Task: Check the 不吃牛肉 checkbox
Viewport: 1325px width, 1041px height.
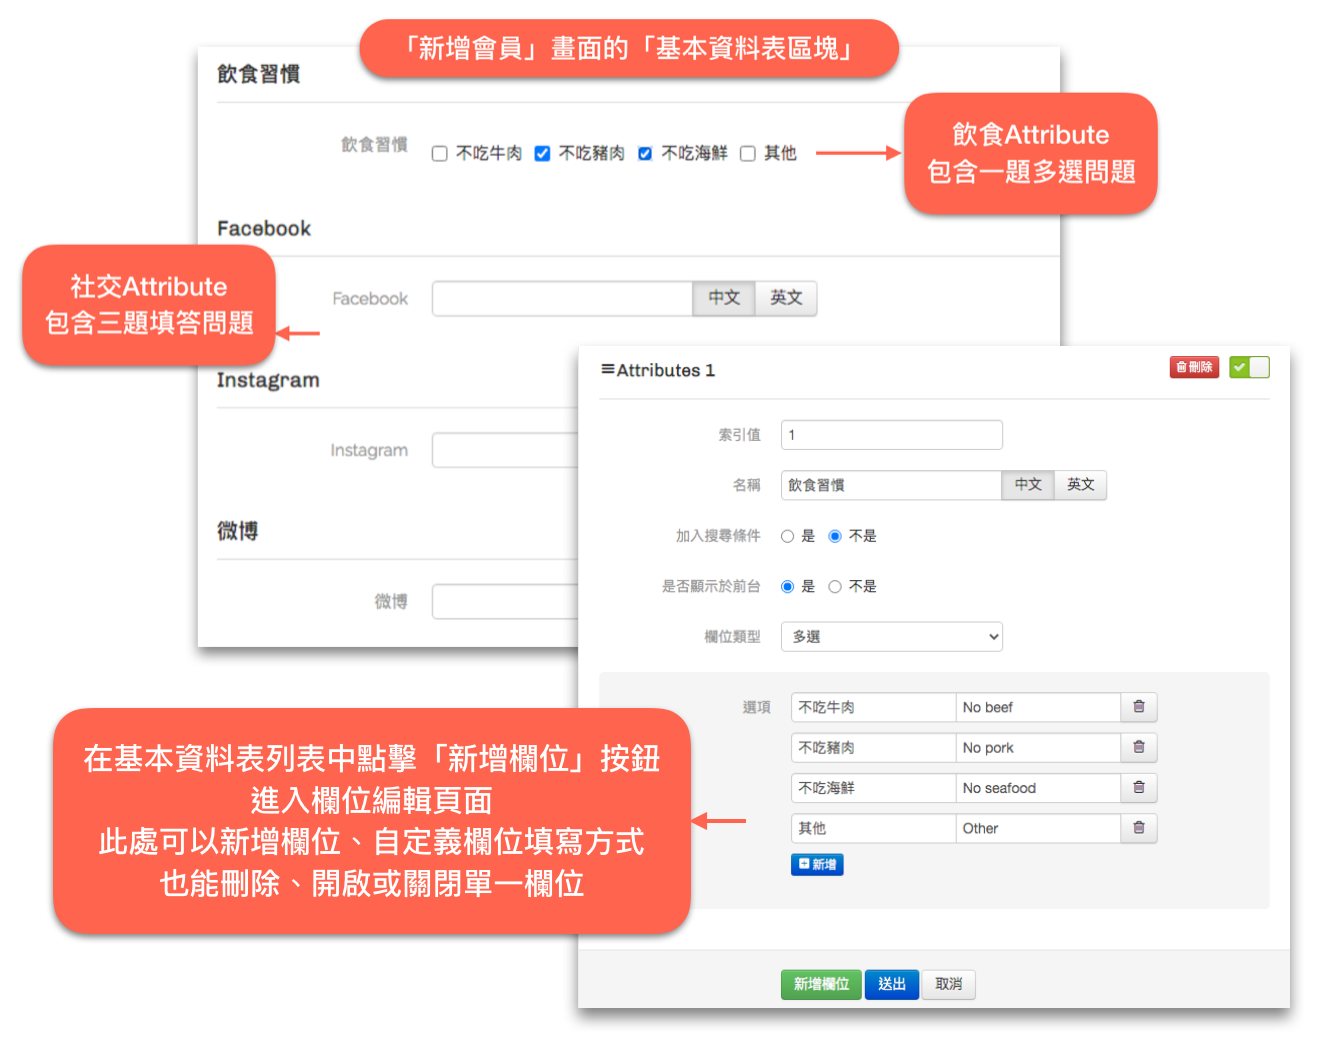Action: tap(439, 153)
